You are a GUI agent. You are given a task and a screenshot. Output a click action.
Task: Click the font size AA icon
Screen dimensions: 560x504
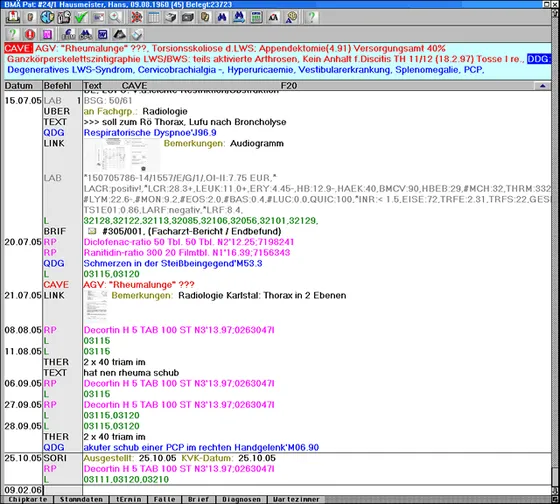coord(273,17)
